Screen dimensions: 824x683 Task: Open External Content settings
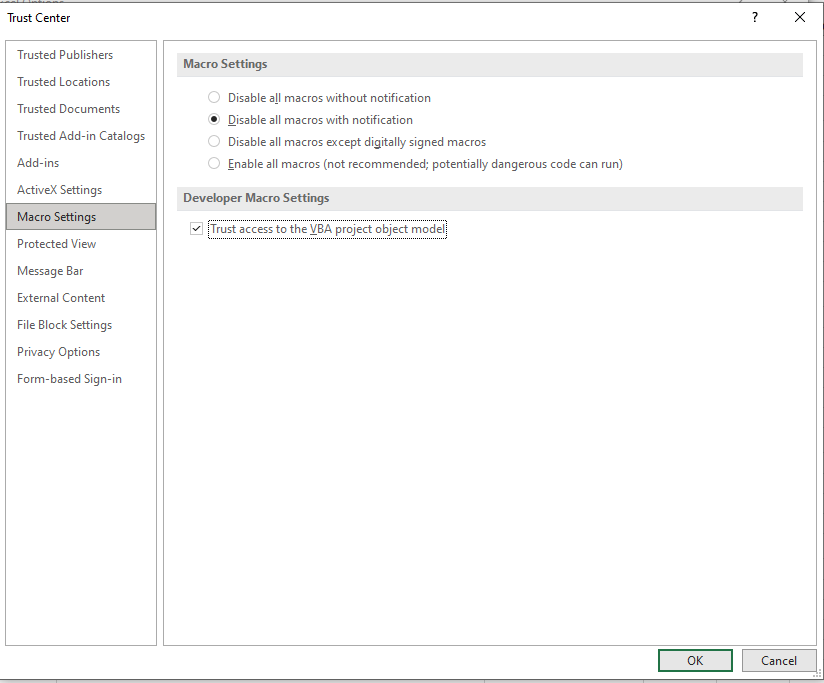click(x=61, y=298)
